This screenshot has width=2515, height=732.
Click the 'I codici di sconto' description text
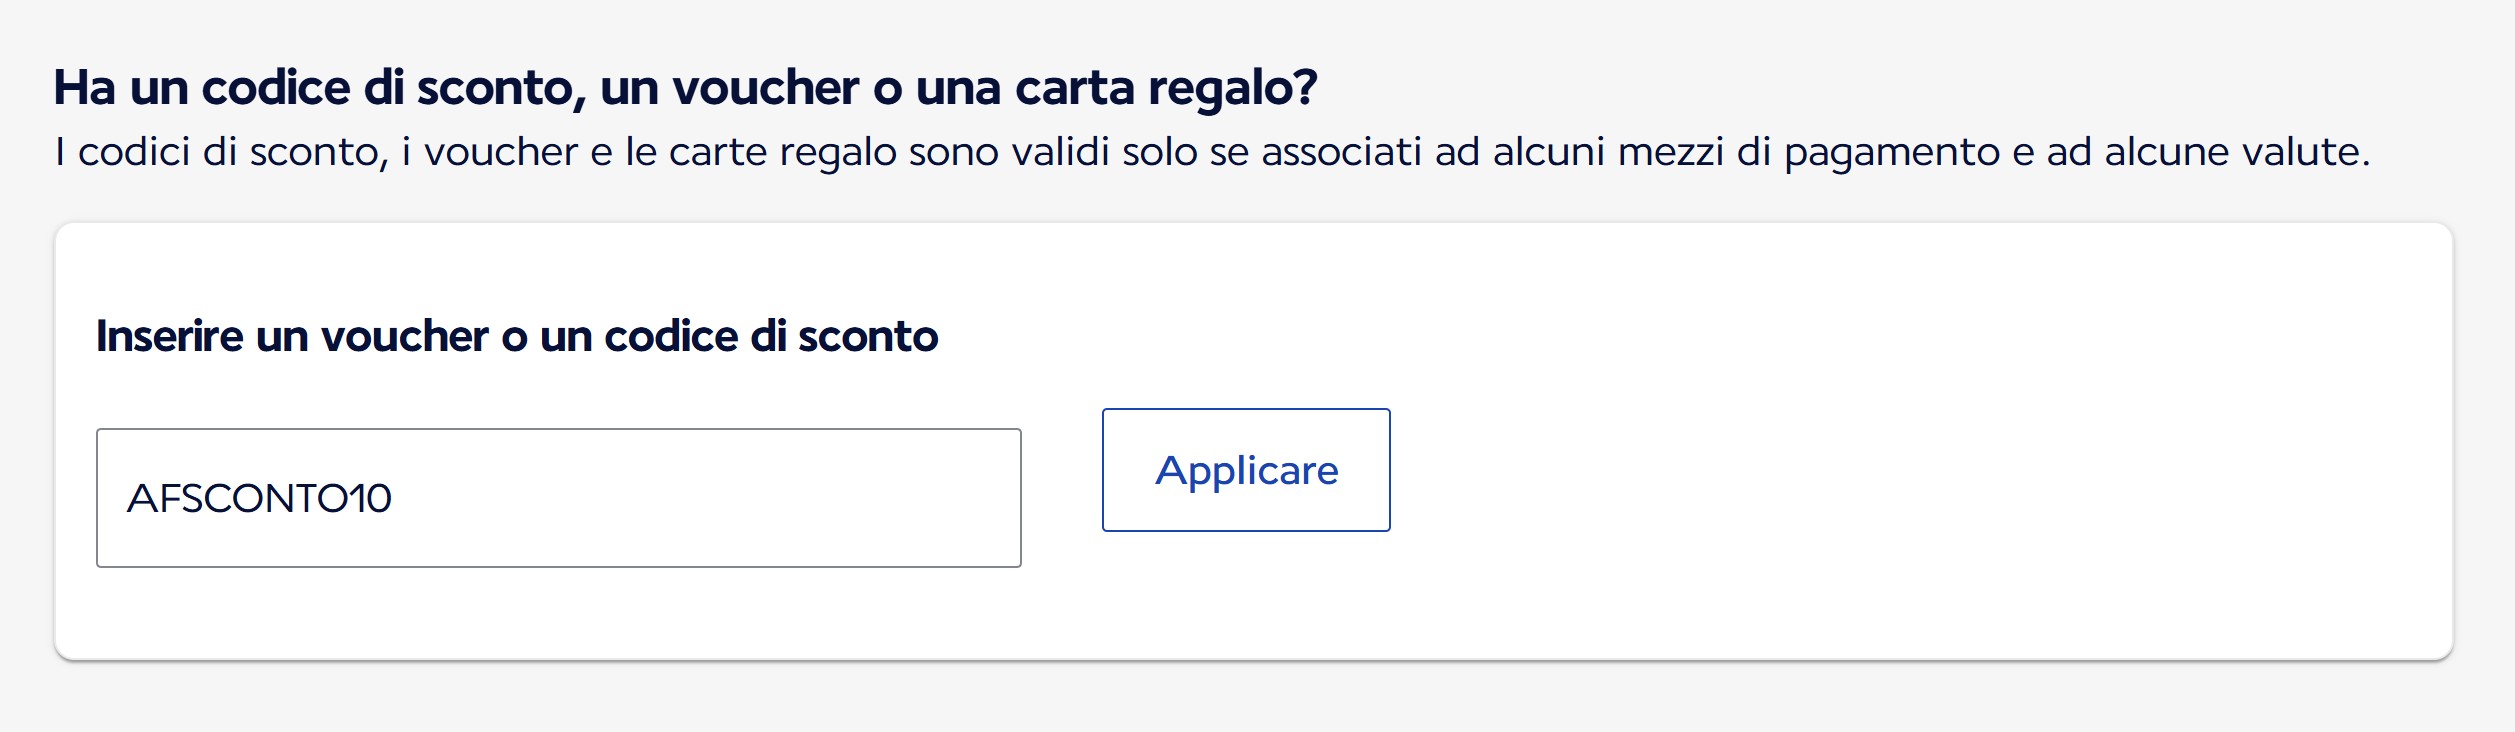[1212, 152]
